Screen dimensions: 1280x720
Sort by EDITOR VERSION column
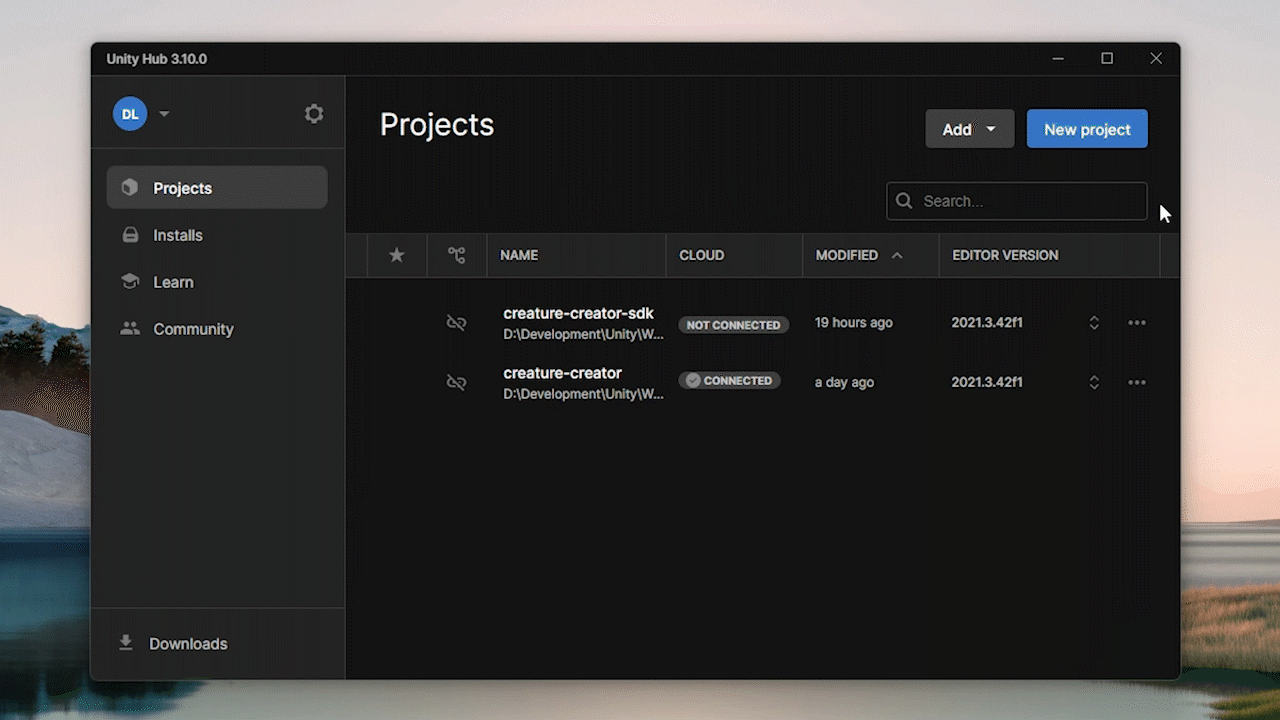(x=1005, y=255)
